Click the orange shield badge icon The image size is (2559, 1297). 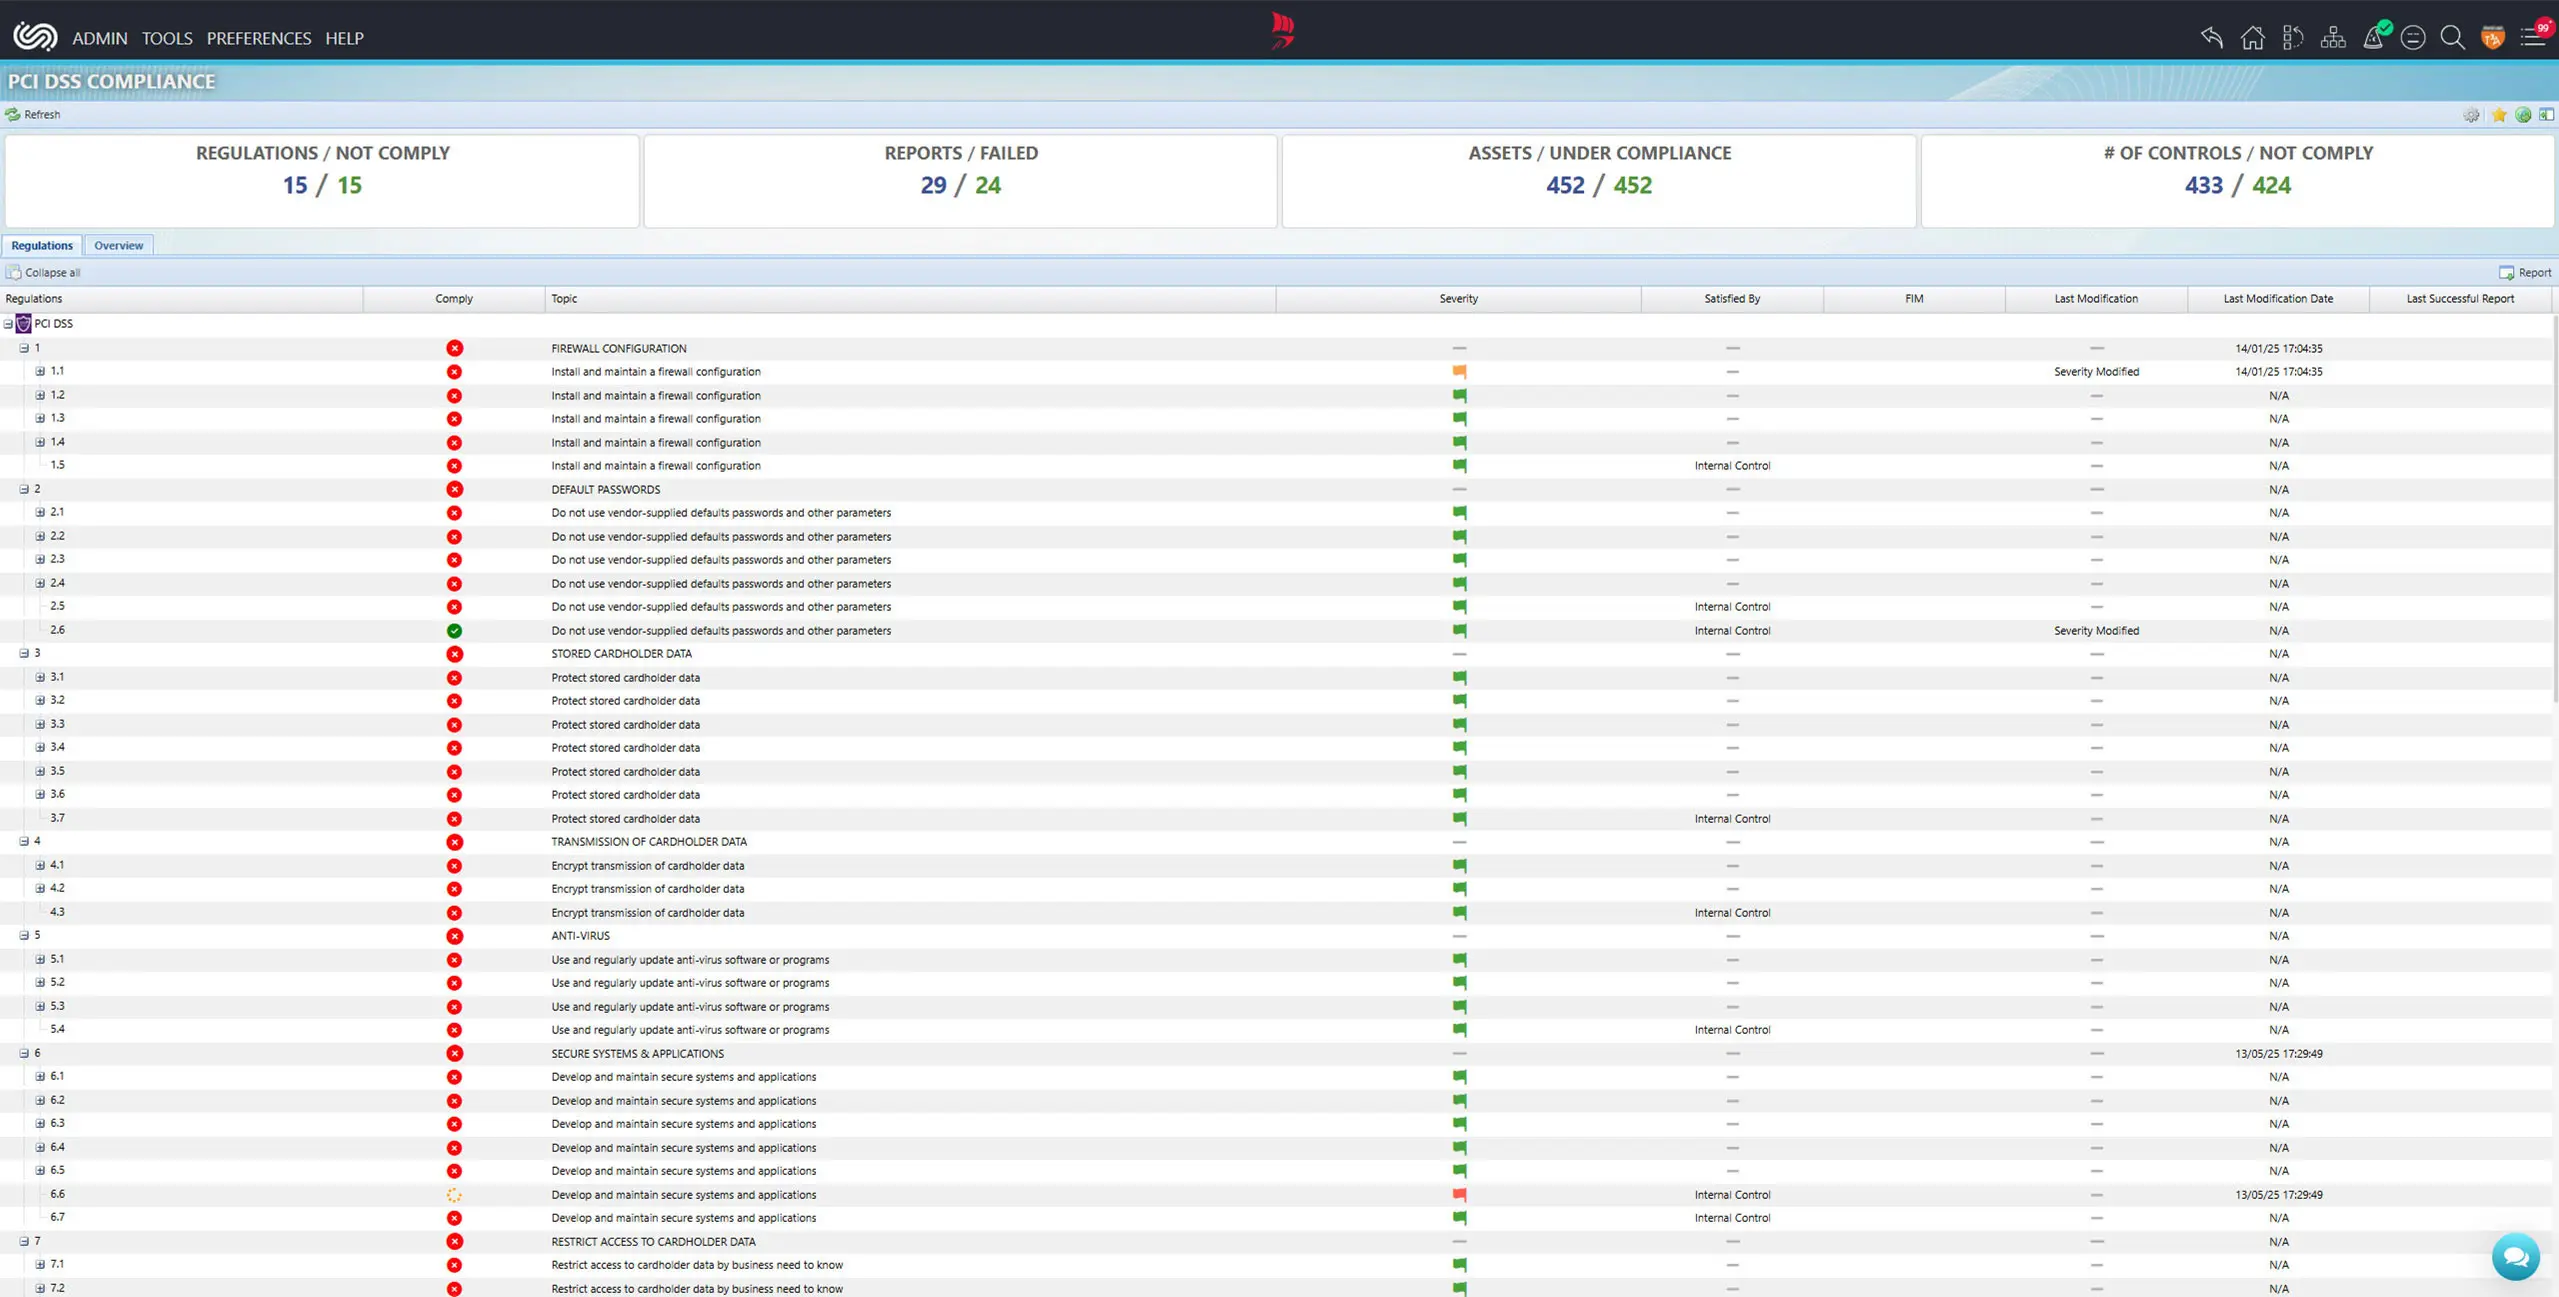click(2492, 38)
